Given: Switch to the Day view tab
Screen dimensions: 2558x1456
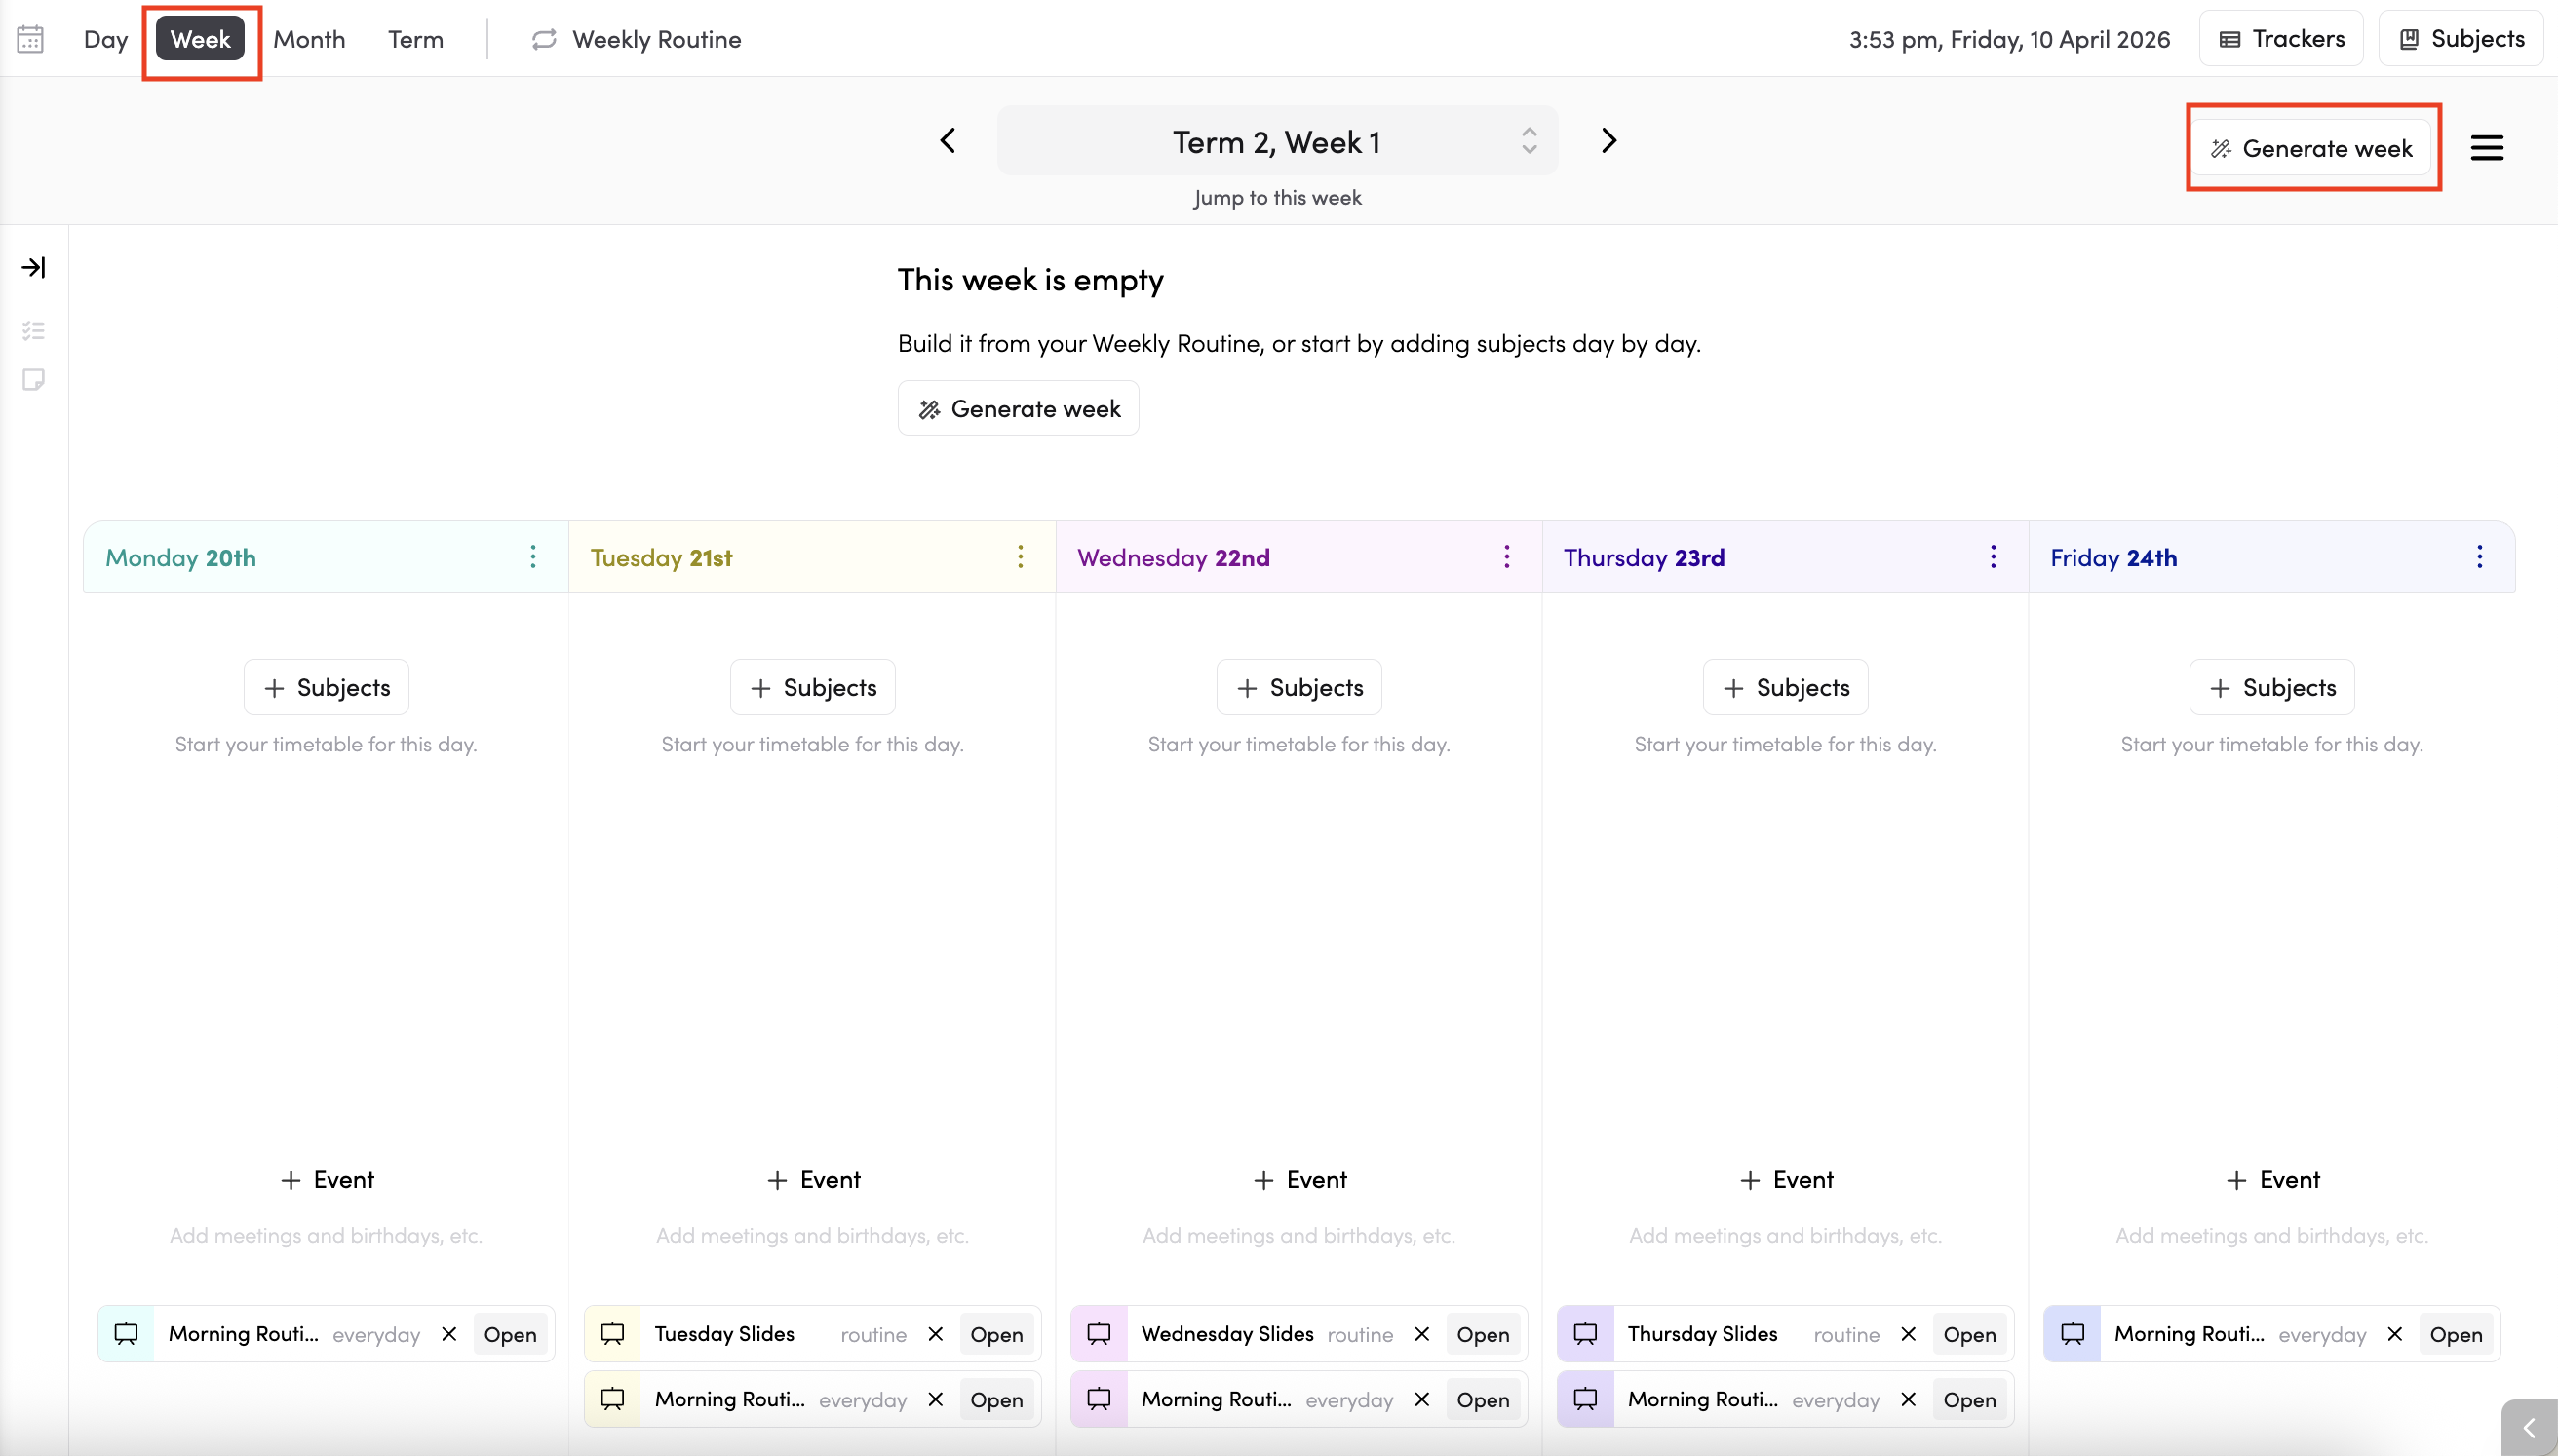Looking at the screenshot, I should [x=105, y=39].
